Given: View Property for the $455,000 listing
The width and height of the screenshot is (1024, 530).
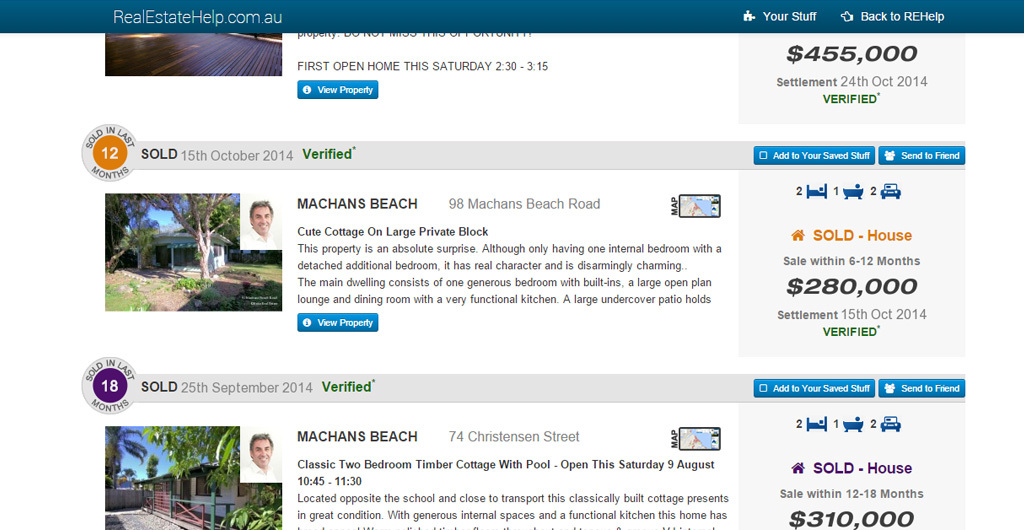Looking at the screenshot, I should point(338,90).
